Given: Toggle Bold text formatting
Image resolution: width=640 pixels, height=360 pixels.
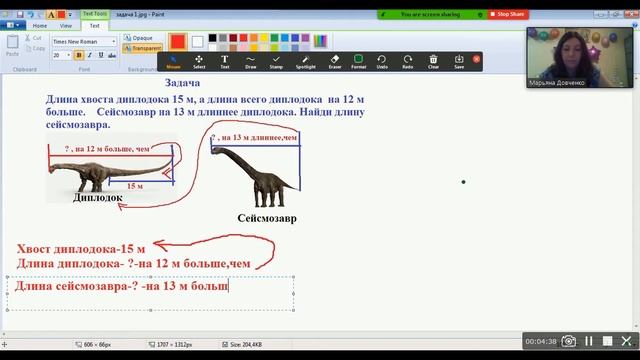Looking at the screenshot, I should pos(79,55).
